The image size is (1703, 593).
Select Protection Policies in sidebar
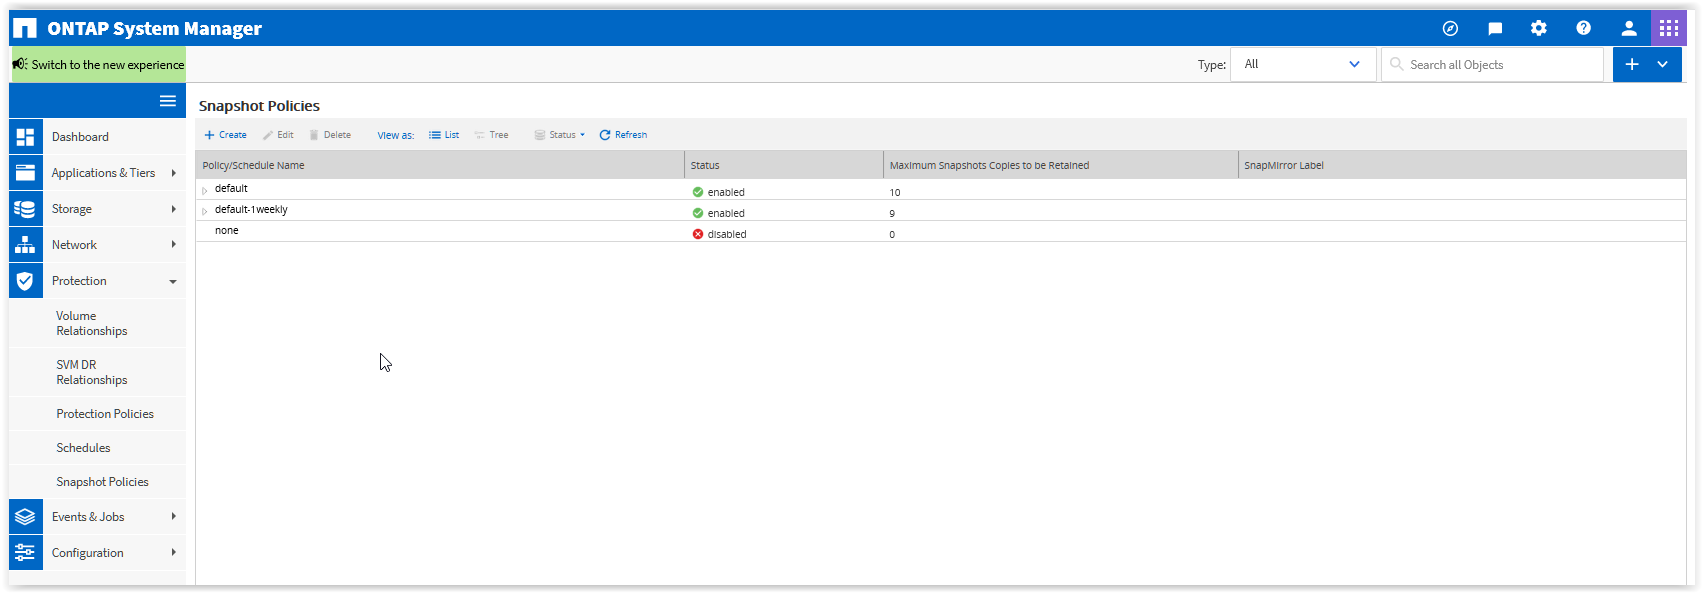(x=105, y=414)
